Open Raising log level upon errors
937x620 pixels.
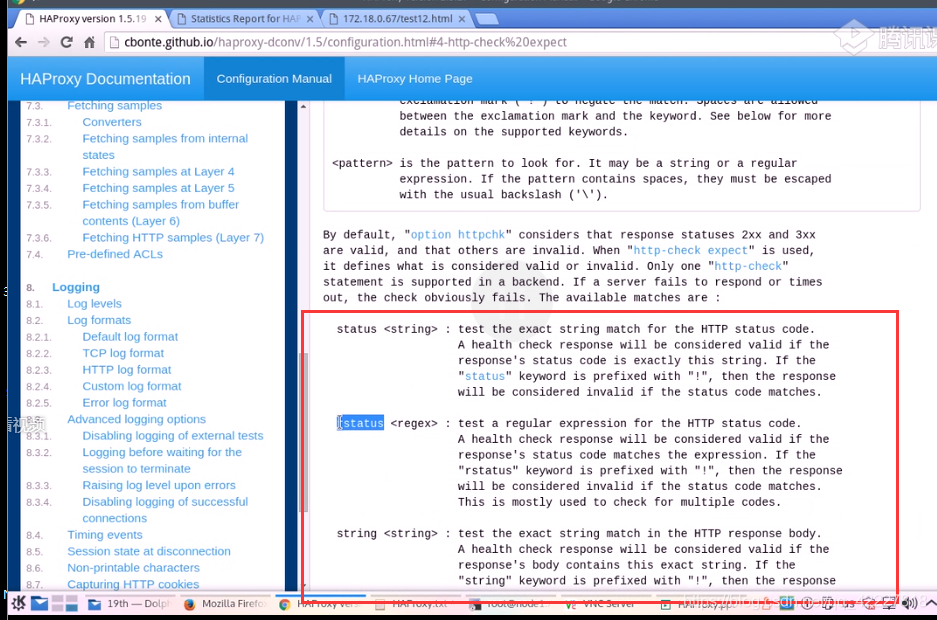(x=159, y=486)
